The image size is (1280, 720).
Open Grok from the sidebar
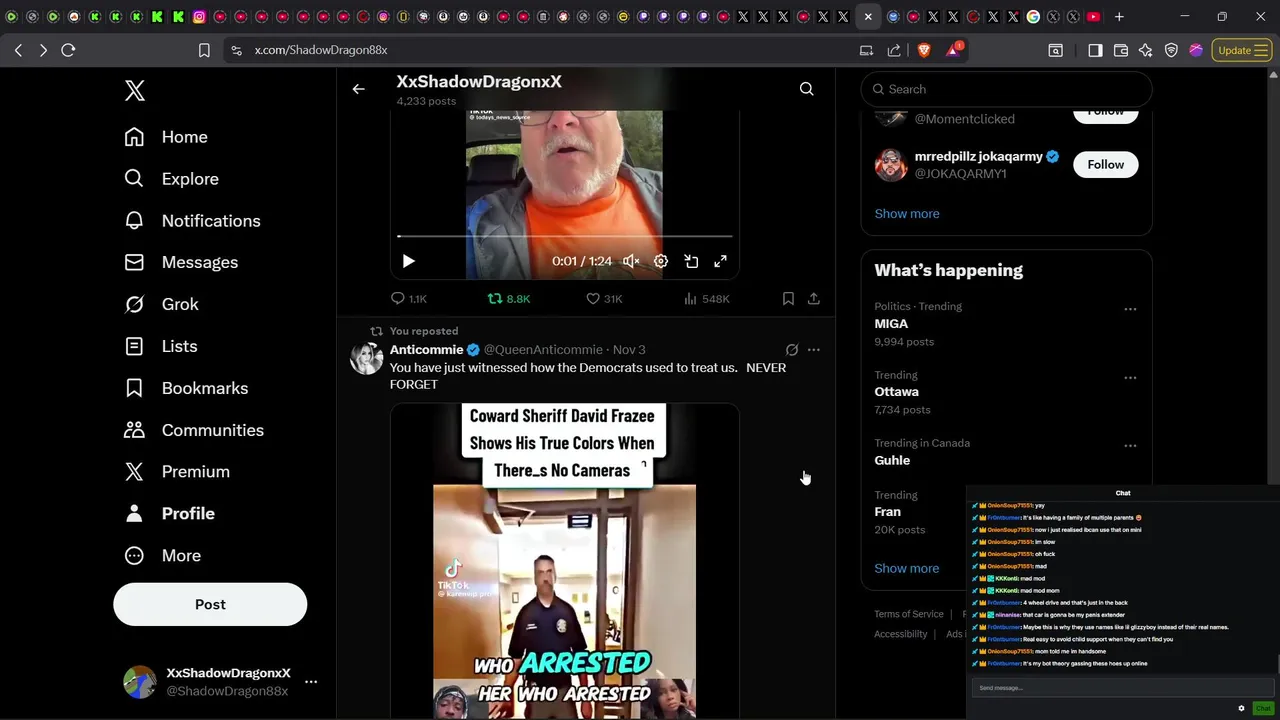tap(161, 304)
